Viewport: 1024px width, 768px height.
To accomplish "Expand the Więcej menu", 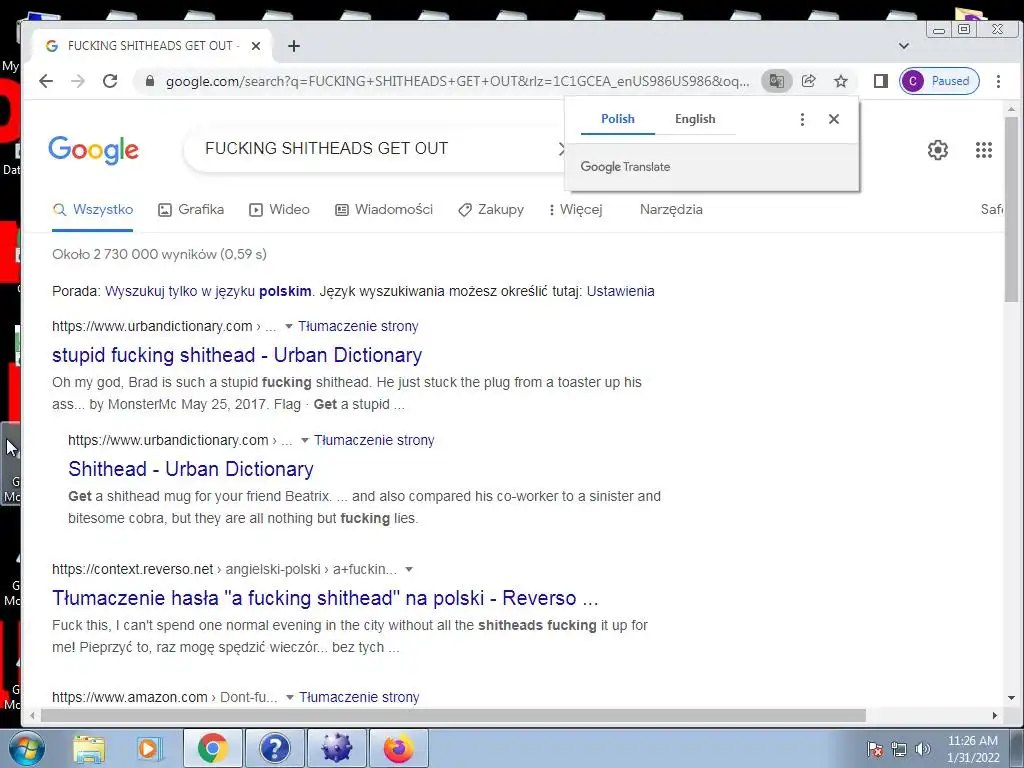I will pyautogui.click(x=575, y=210).
